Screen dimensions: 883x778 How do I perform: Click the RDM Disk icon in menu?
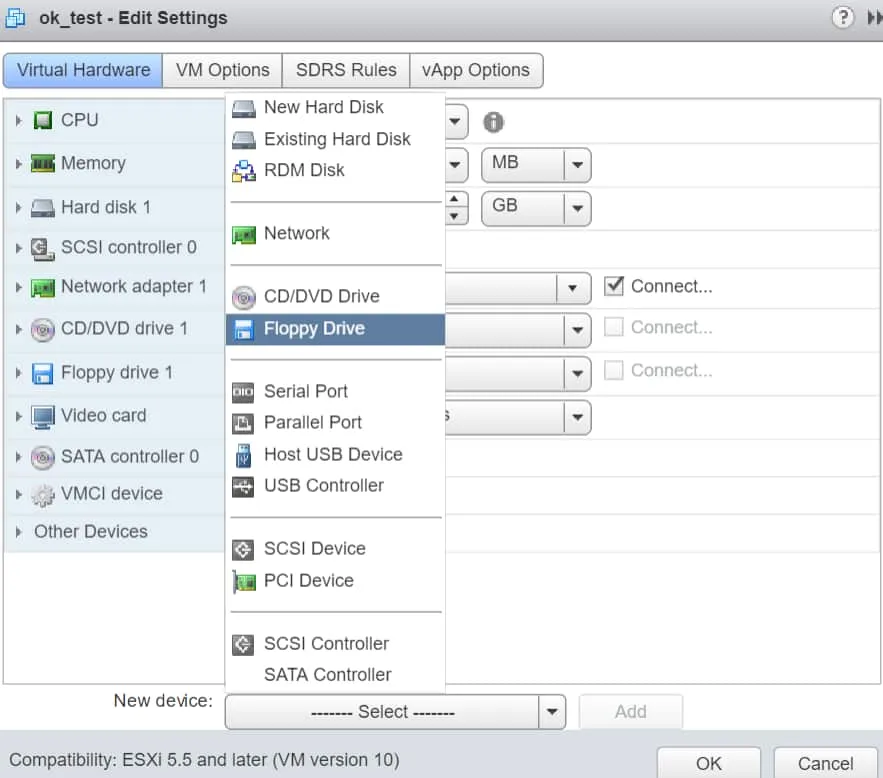[x=244, y=171]
